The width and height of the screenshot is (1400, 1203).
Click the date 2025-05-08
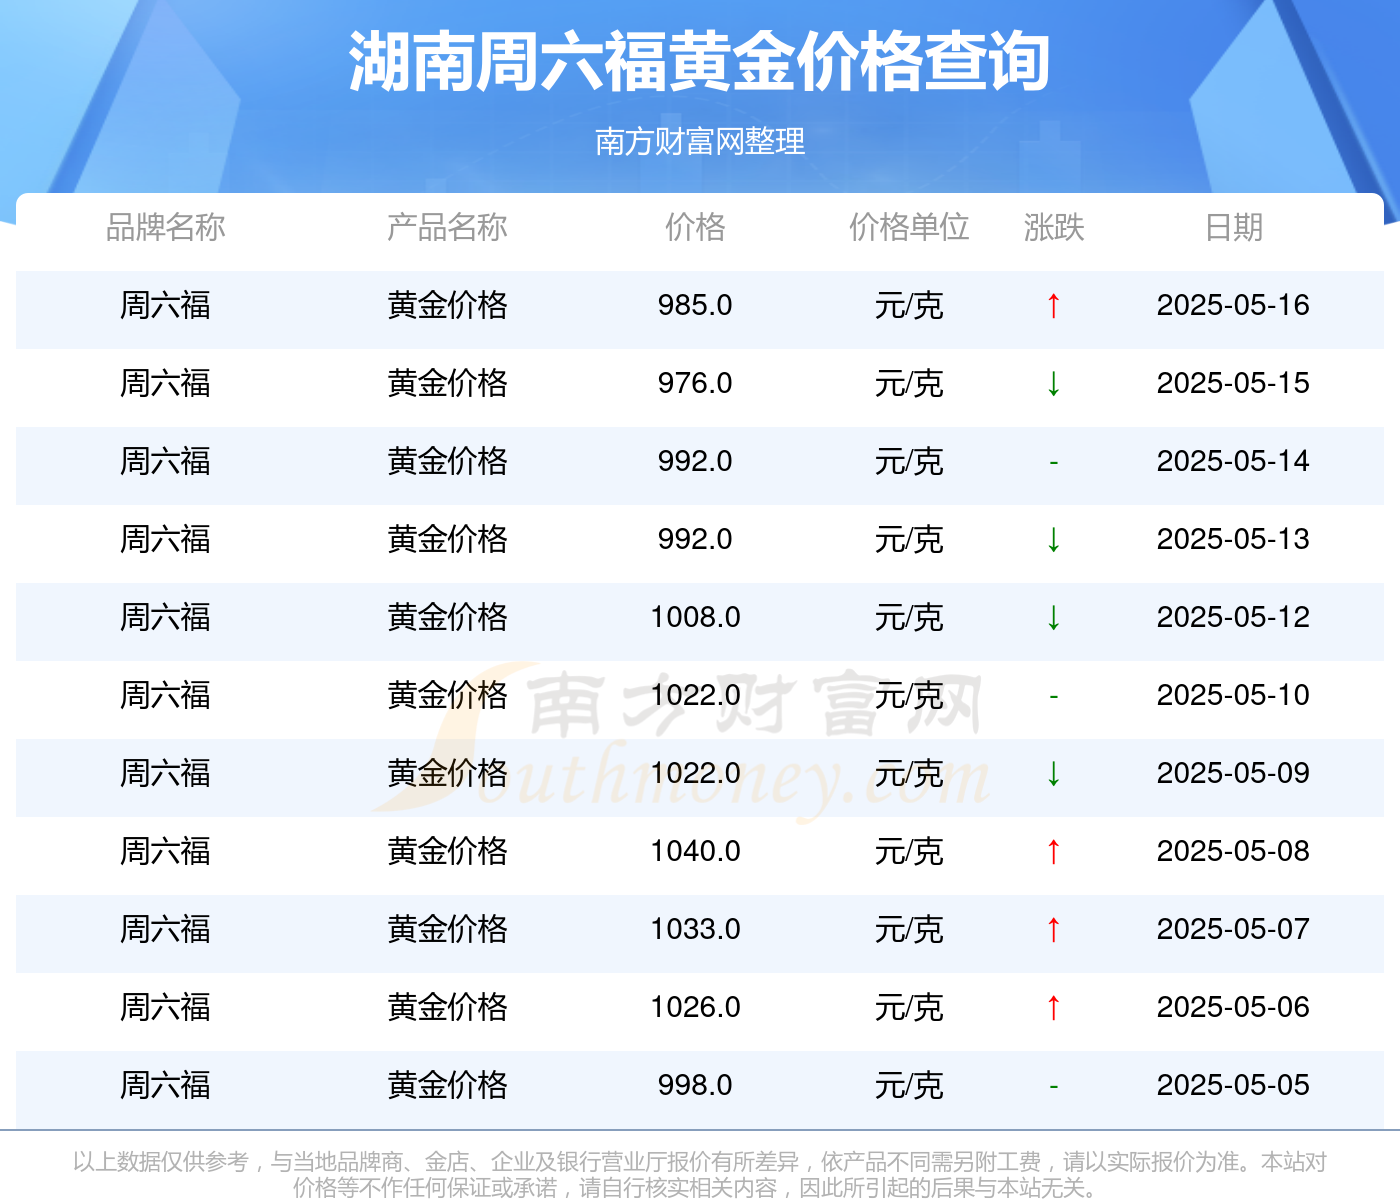tap(1233, 851)
